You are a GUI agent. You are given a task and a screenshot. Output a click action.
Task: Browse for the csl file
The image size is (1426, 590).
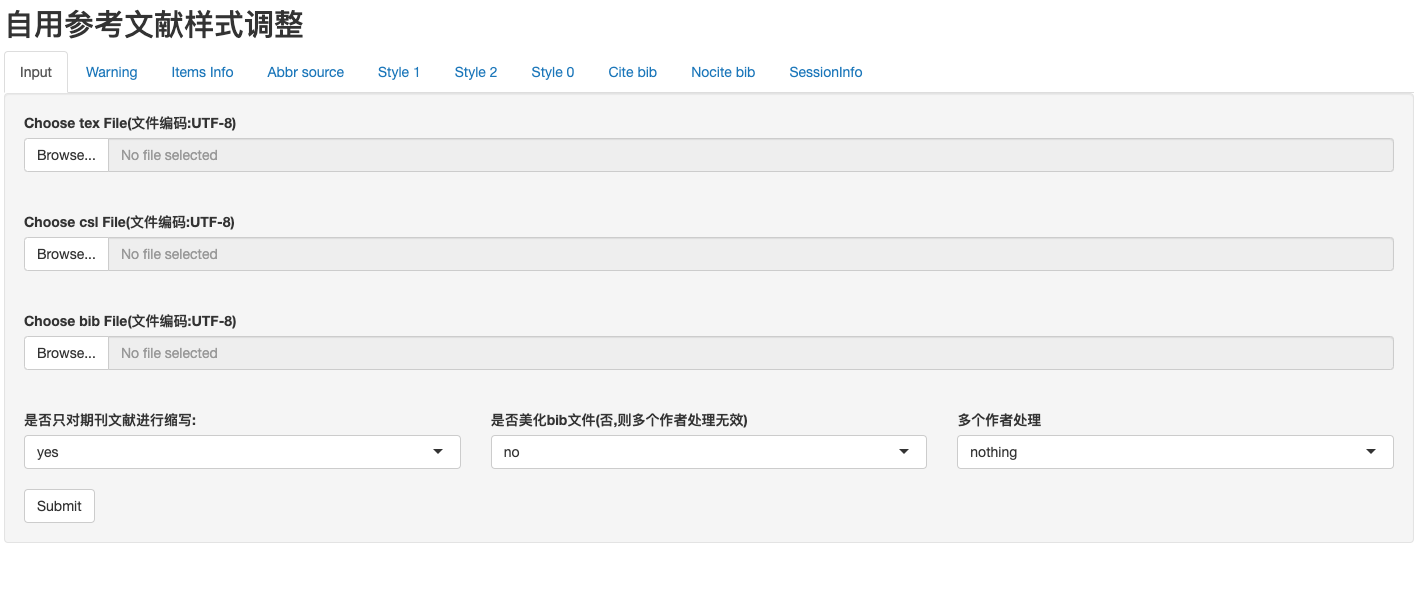(67, 254)
